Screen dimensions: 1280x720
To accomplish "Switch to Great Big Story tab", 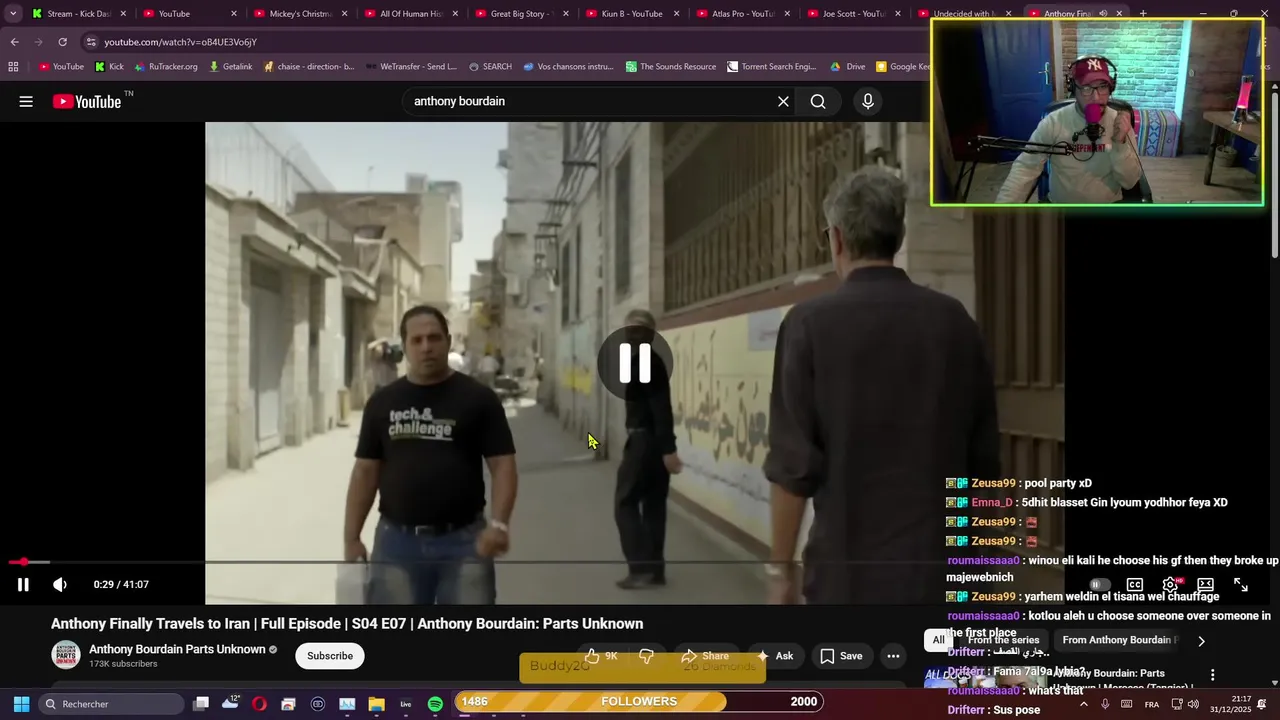I will click(521, 14).
